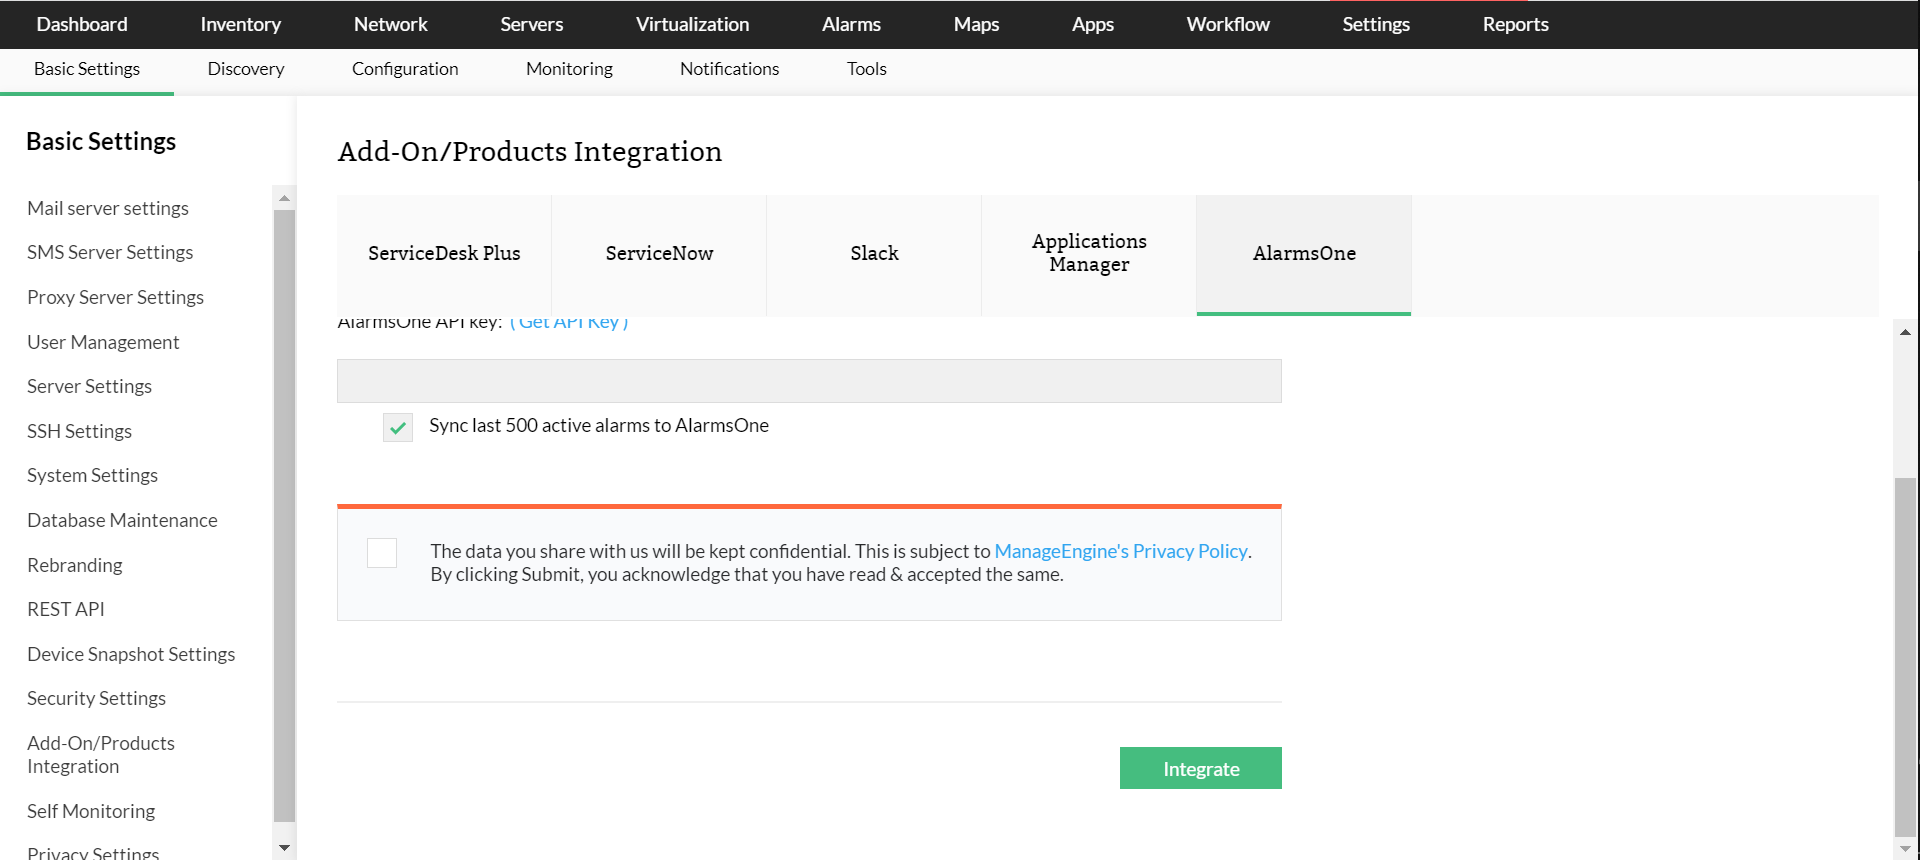Open ManageEngine's Privacy Policy link
The height and width of the screenshot is (860, 1920).
[x=1120, y=551]
